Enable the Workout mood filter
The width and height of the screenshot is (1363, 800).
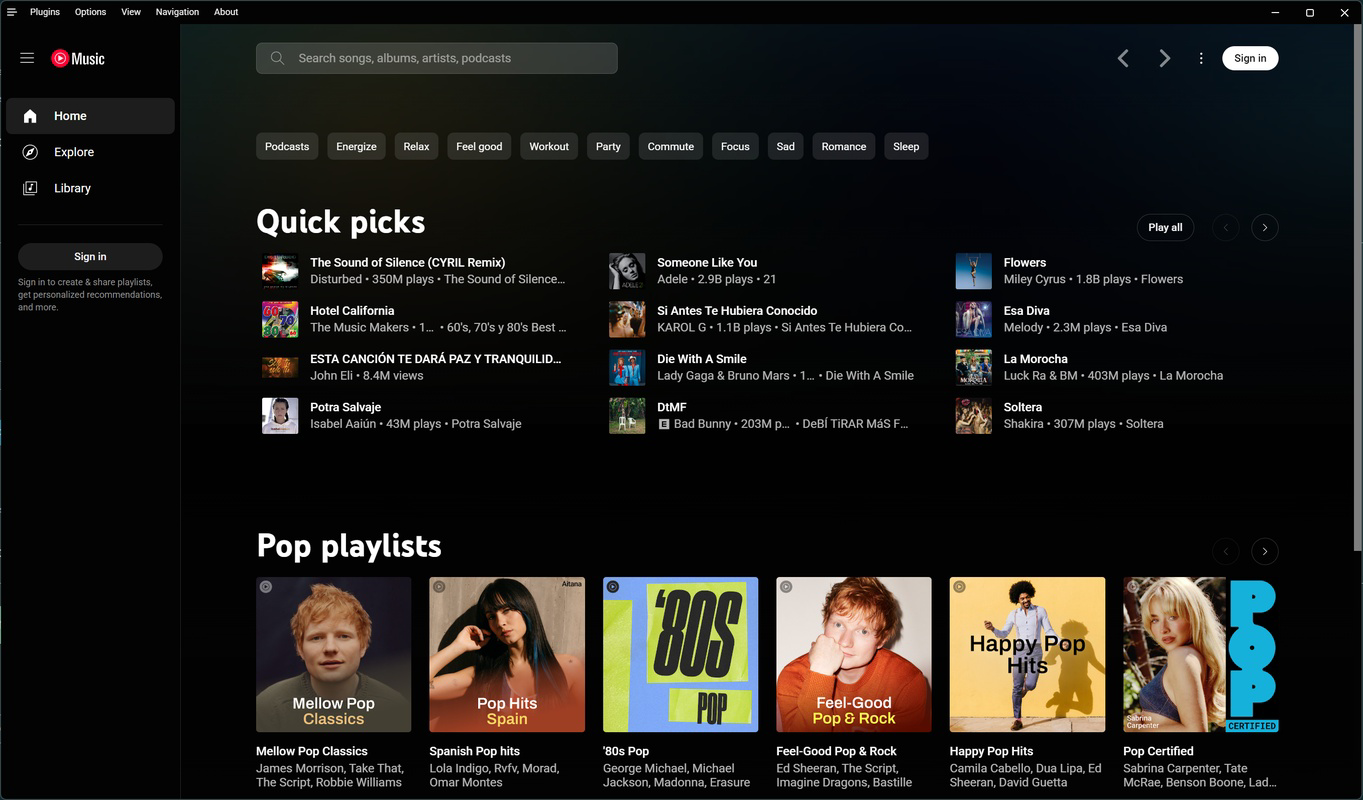coord(548,146)
